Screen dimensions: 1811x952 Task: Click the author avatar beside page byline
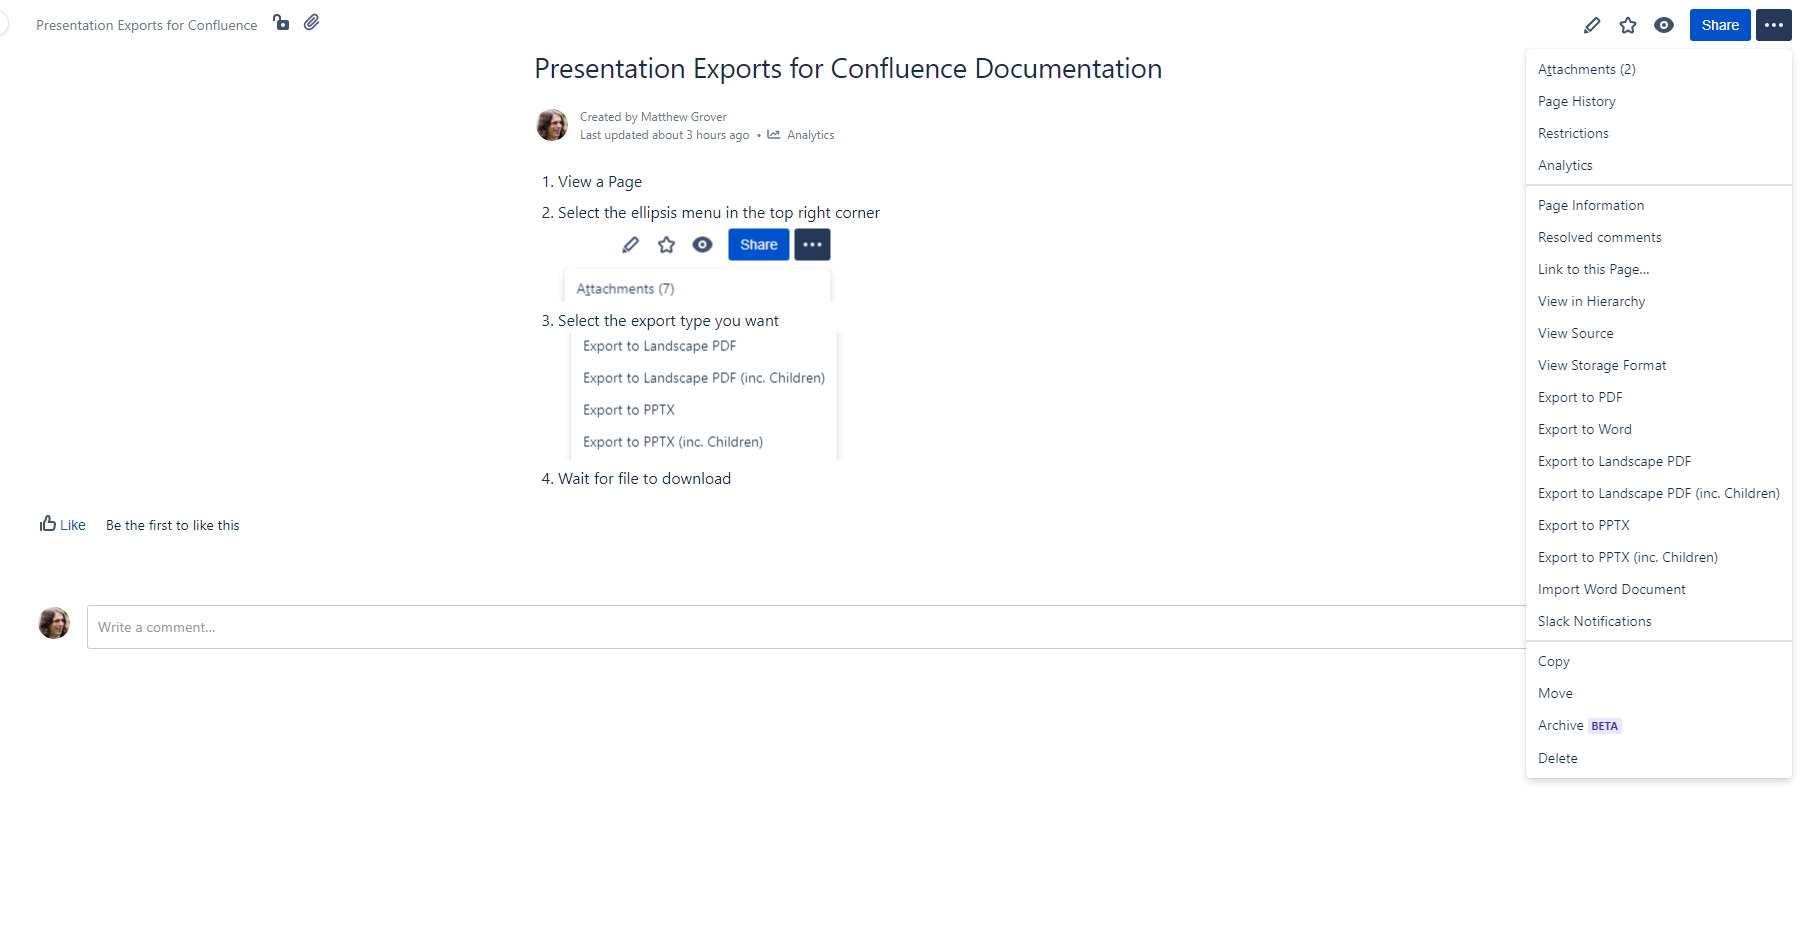pos(552,125)
